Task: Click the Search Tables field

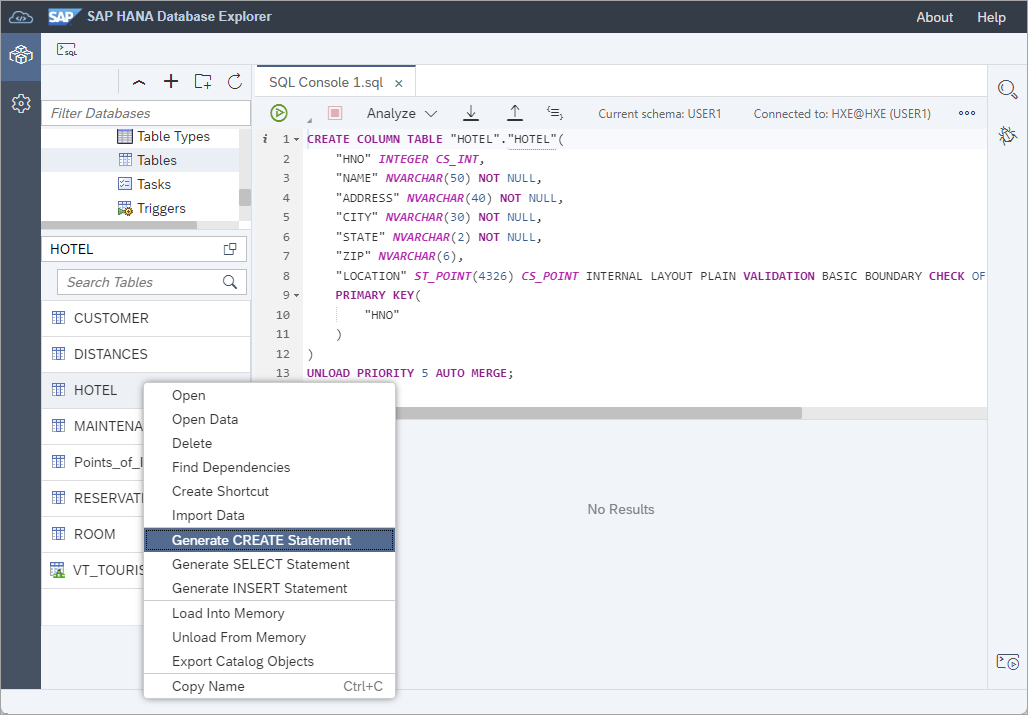Action: [x=152, y=282]
